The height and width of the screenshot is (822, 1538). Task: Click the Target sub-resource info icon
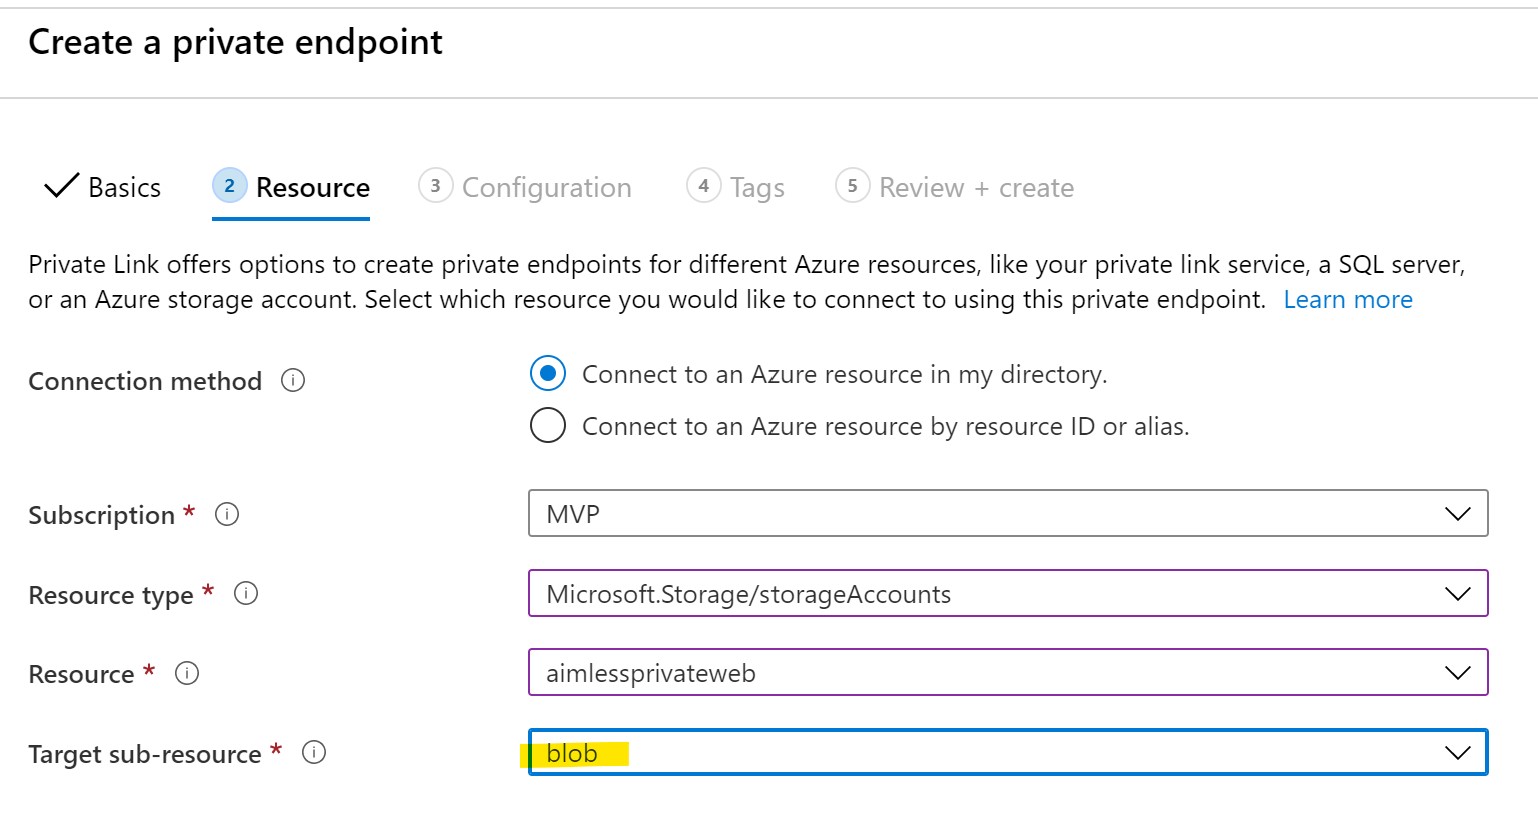pyautogui.click(x=314, y=752)
